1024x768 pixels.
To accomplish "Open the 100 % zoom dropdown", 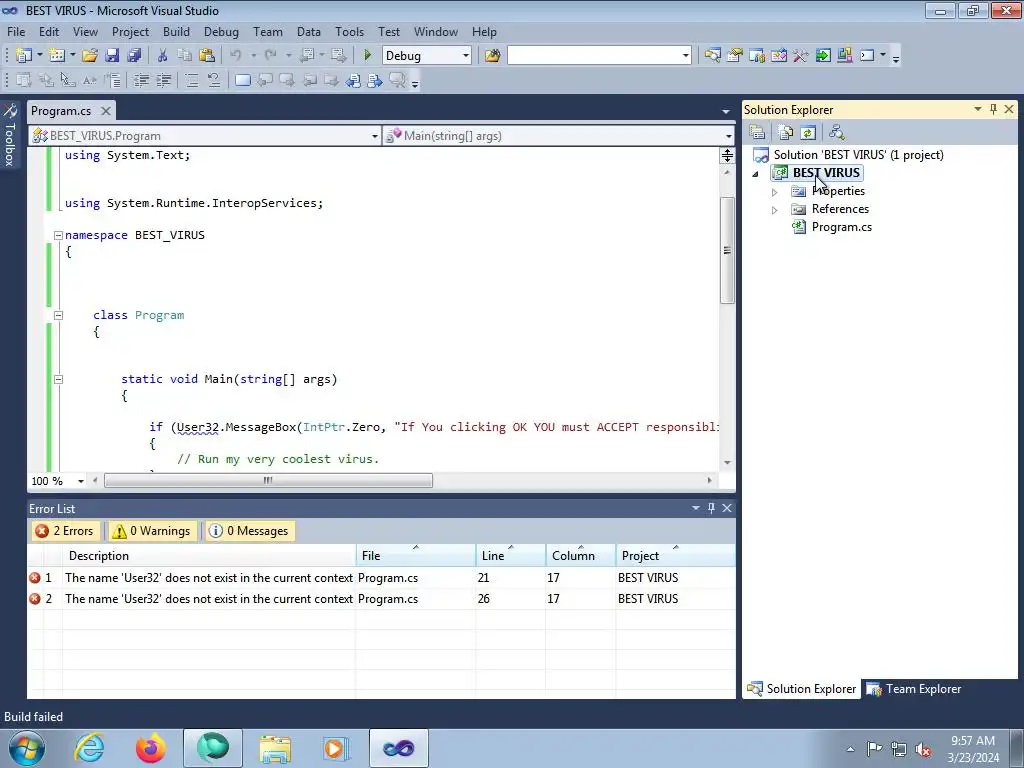I will (80, 481).
